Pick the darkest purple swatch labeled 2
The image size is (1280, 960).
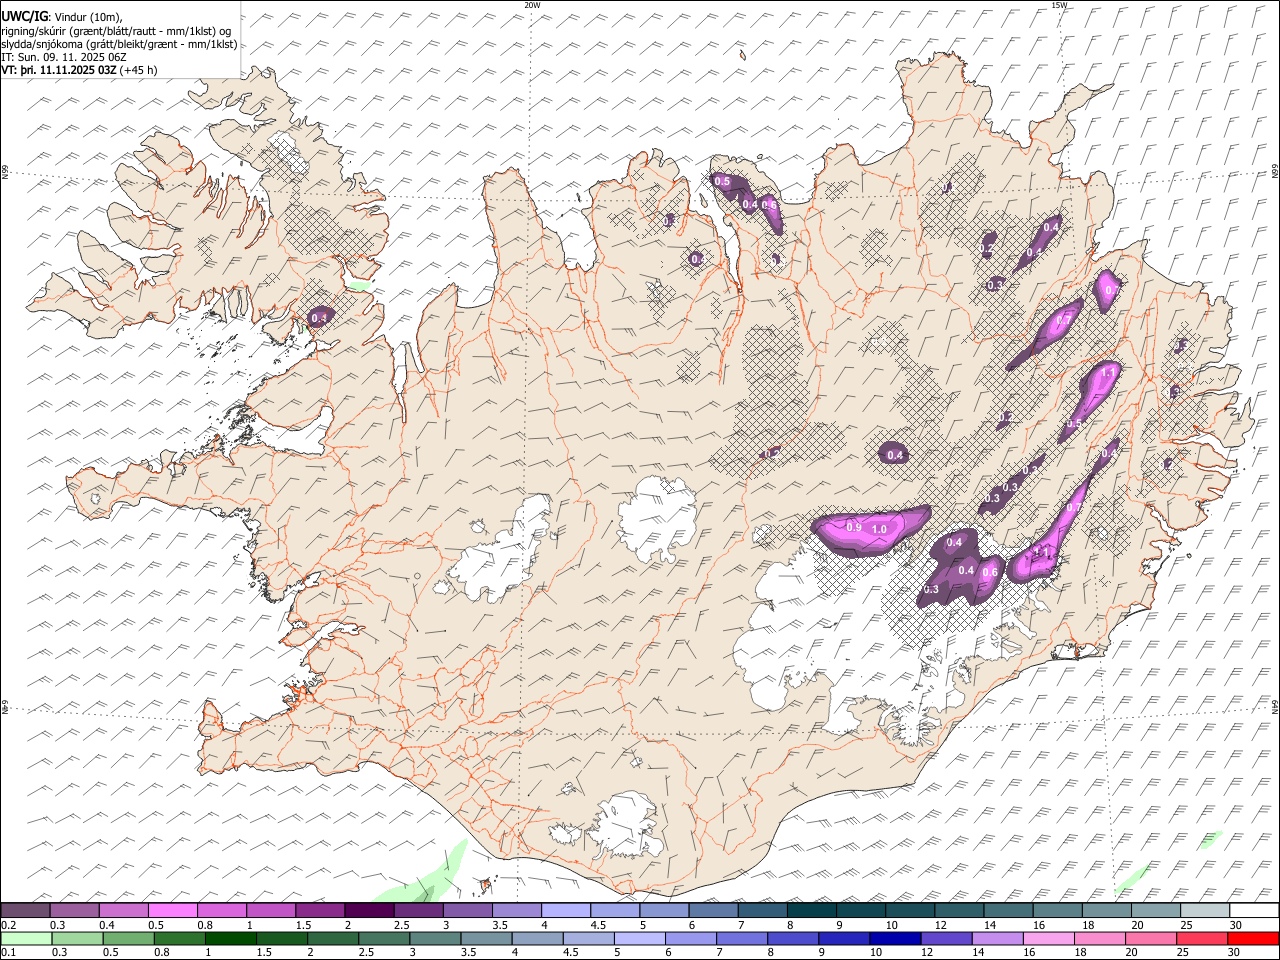pos(369,911)
